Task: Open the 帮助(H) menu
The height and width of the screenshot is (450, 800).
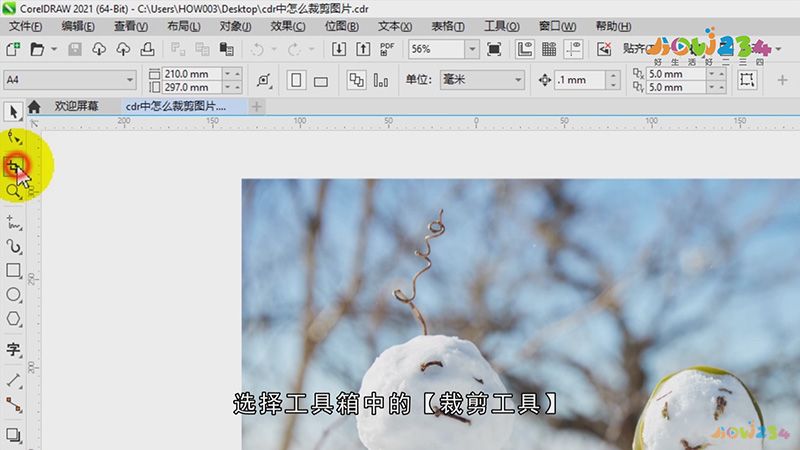Action: pos(613,26)
